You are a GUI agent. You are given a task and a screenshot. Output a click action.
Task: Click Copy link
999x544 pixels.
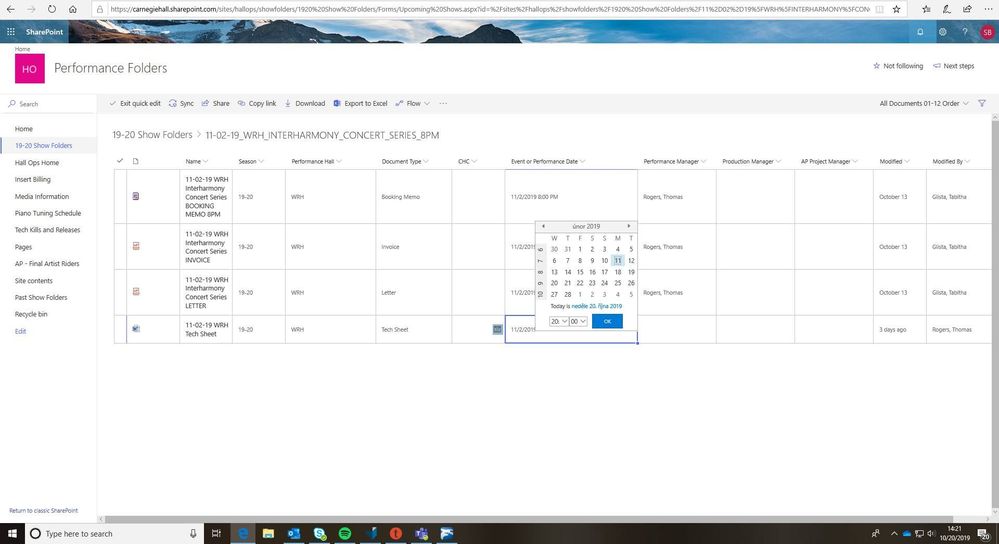(x=257, y=103)
